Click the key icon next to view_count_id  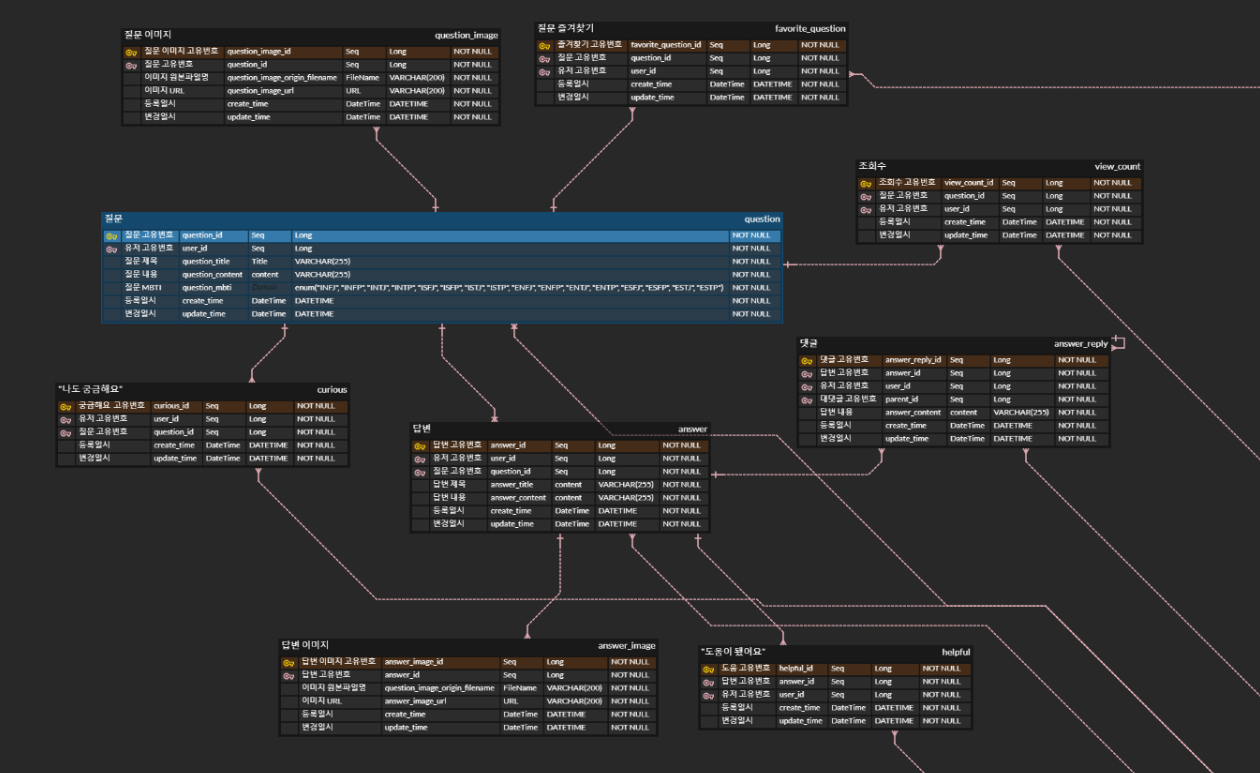pos(866,182)
